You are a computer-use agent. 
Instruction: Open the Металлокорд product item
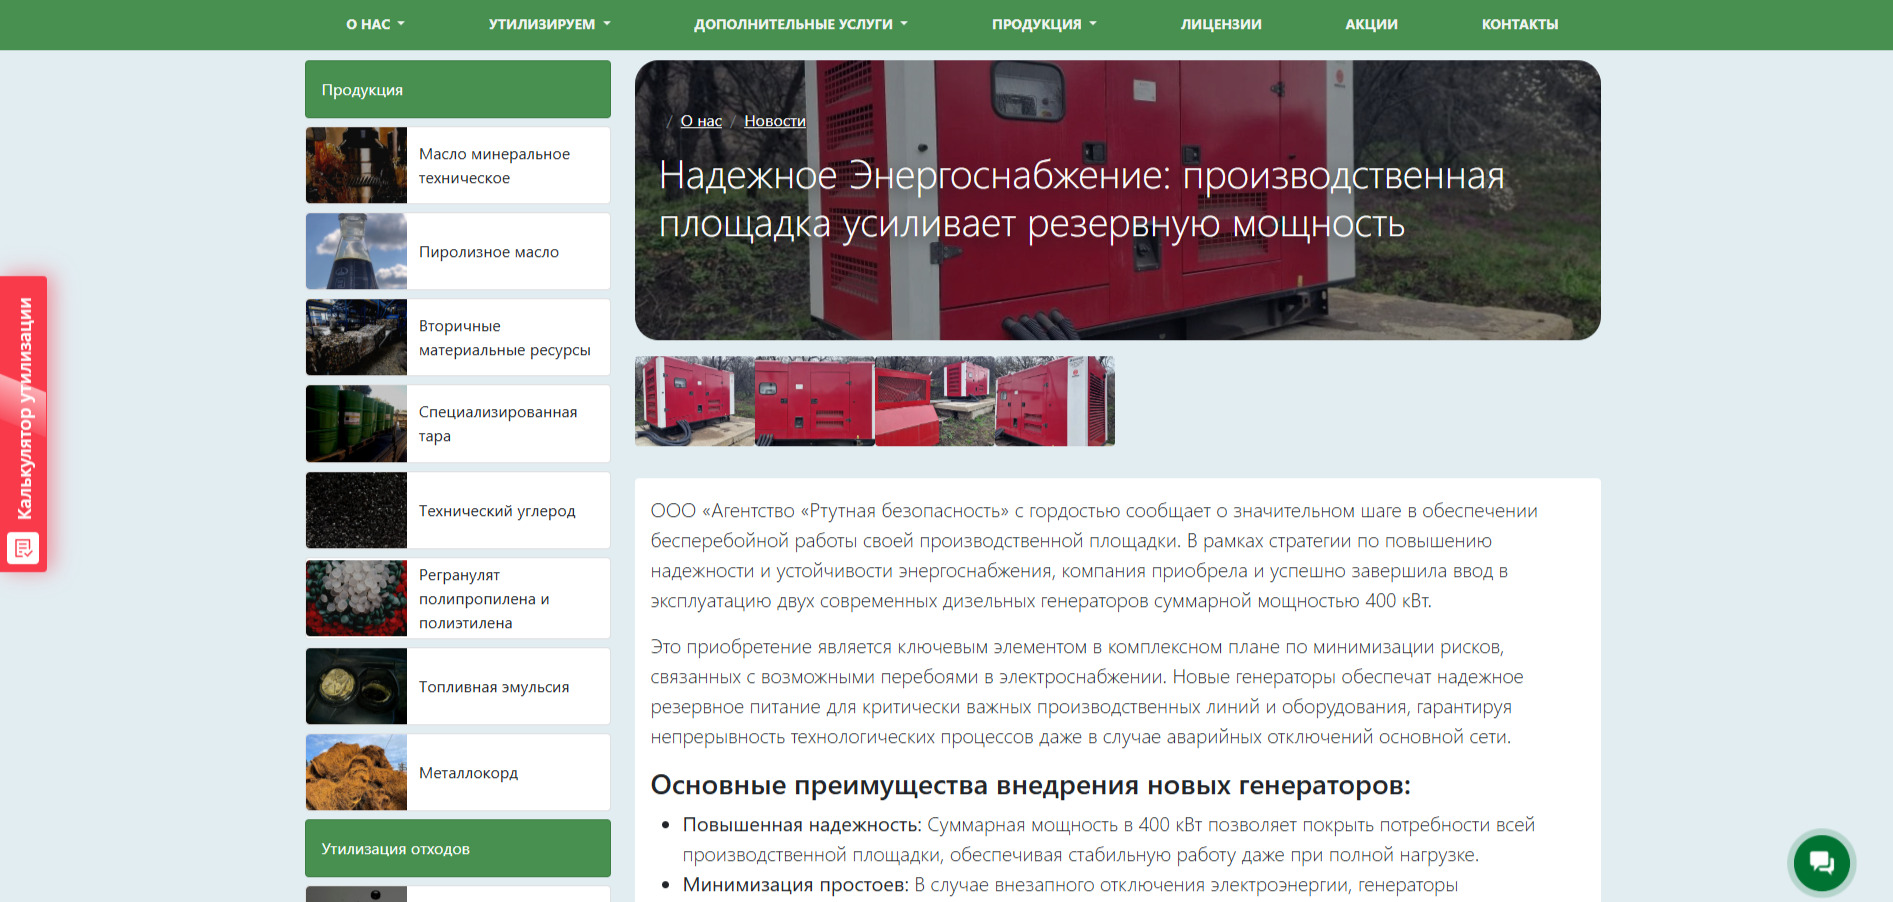pyautogui.click(x=458, y=772)
